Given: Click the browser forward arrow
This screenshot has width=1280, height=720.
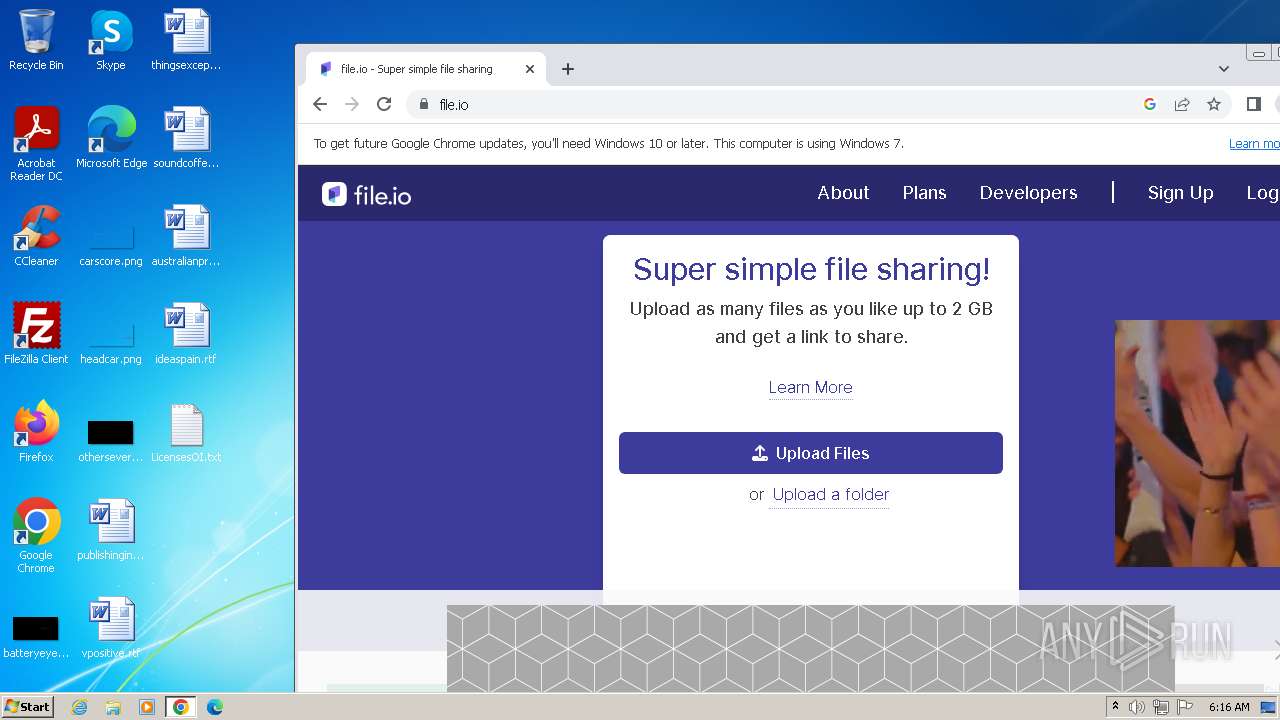Looking at the screenshot, I should pos(352,104).
